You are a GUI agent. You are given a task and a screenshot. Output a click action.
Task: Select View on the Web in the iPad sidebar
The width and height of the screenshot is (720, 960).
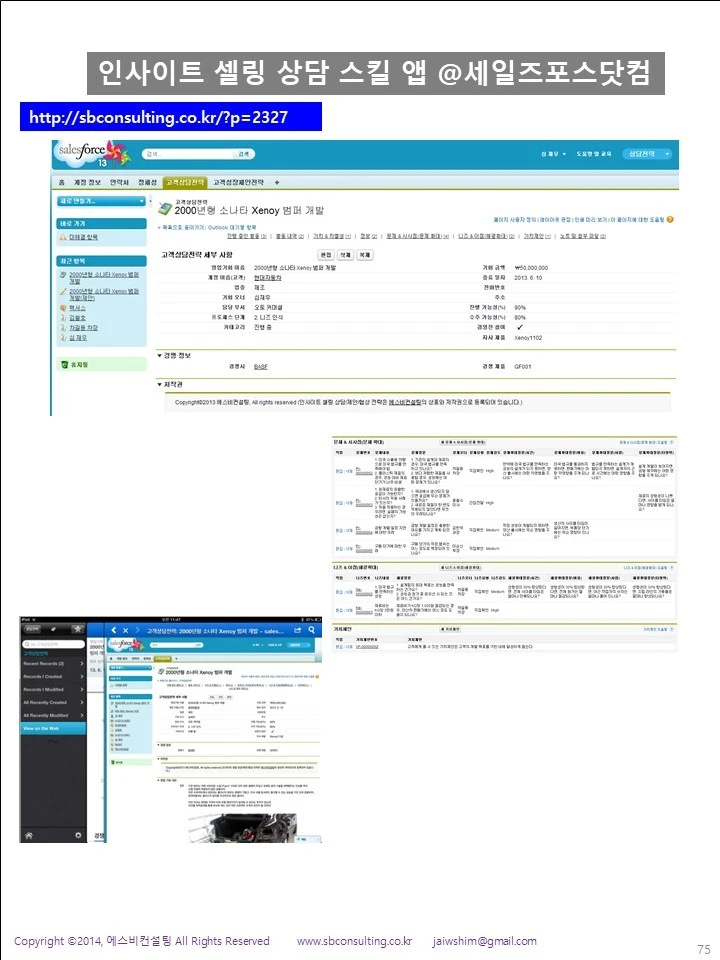pyautogui.click(x=53, y=729)
